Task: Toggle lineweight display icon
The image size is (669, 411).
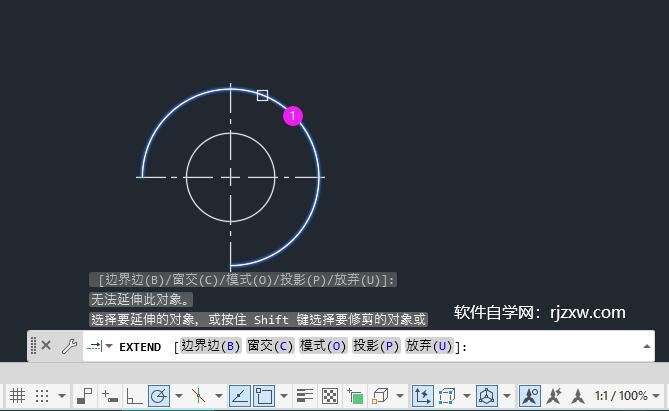Action: coord(305,396)
